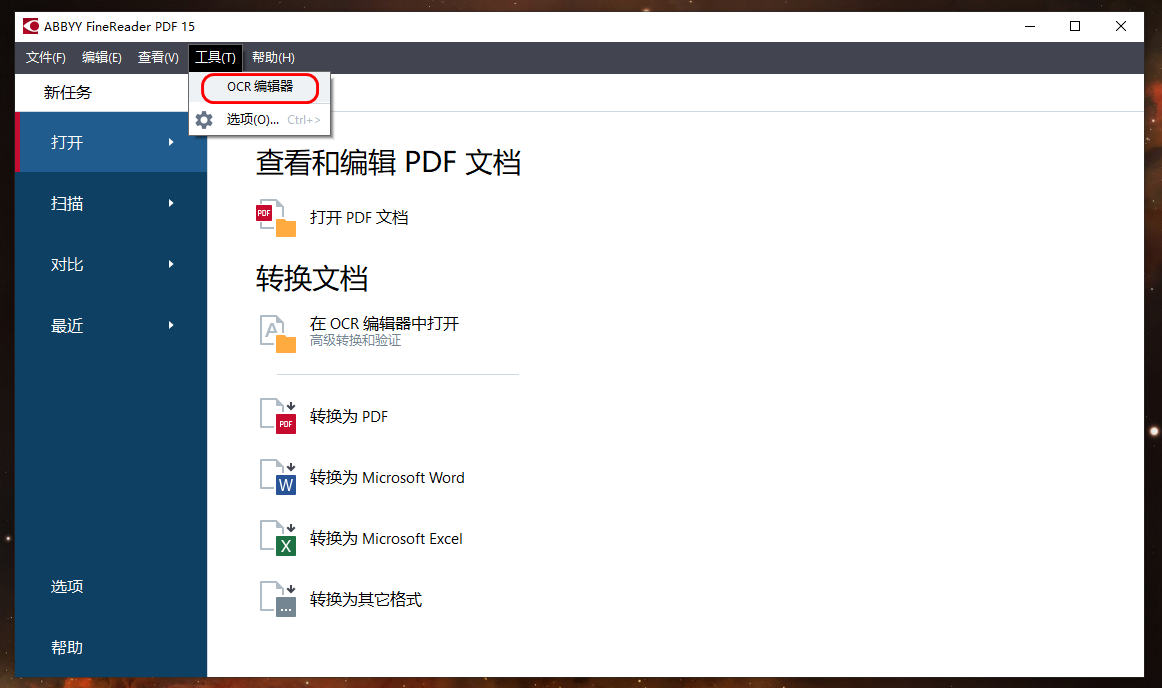
Task: Expand the arrow next to 最近
Action: (171, 325)
